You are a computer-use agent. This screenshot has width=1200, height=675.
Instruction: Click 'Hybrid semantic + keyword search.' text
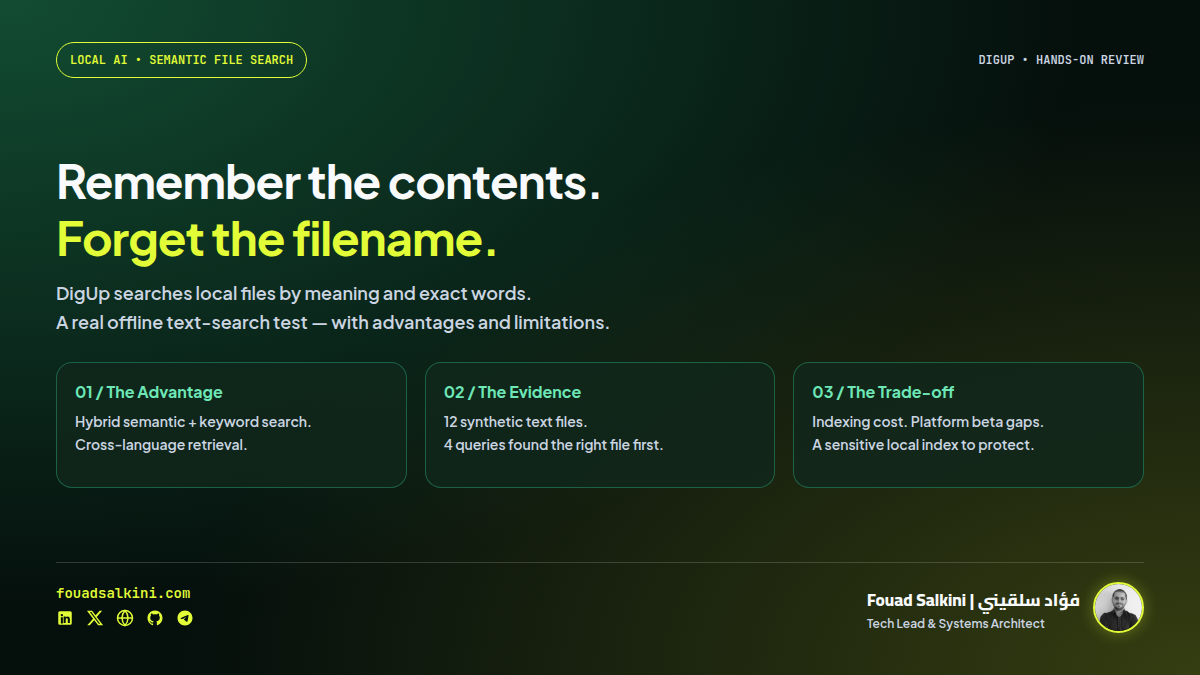tap(193, 422)
